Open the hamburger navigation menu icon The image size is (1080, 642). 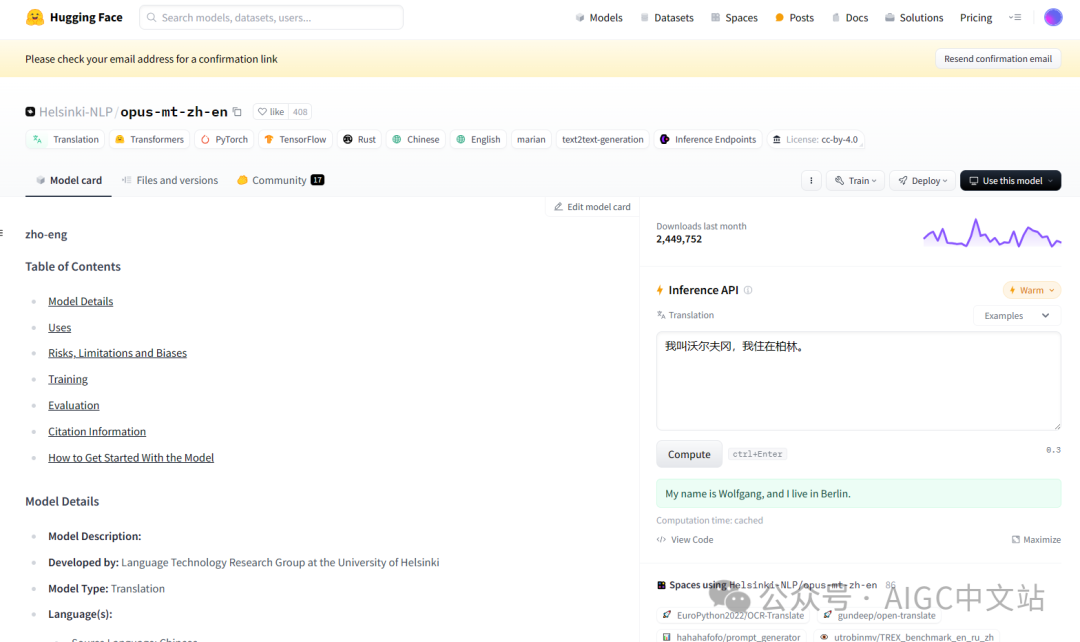[1015, 17]
